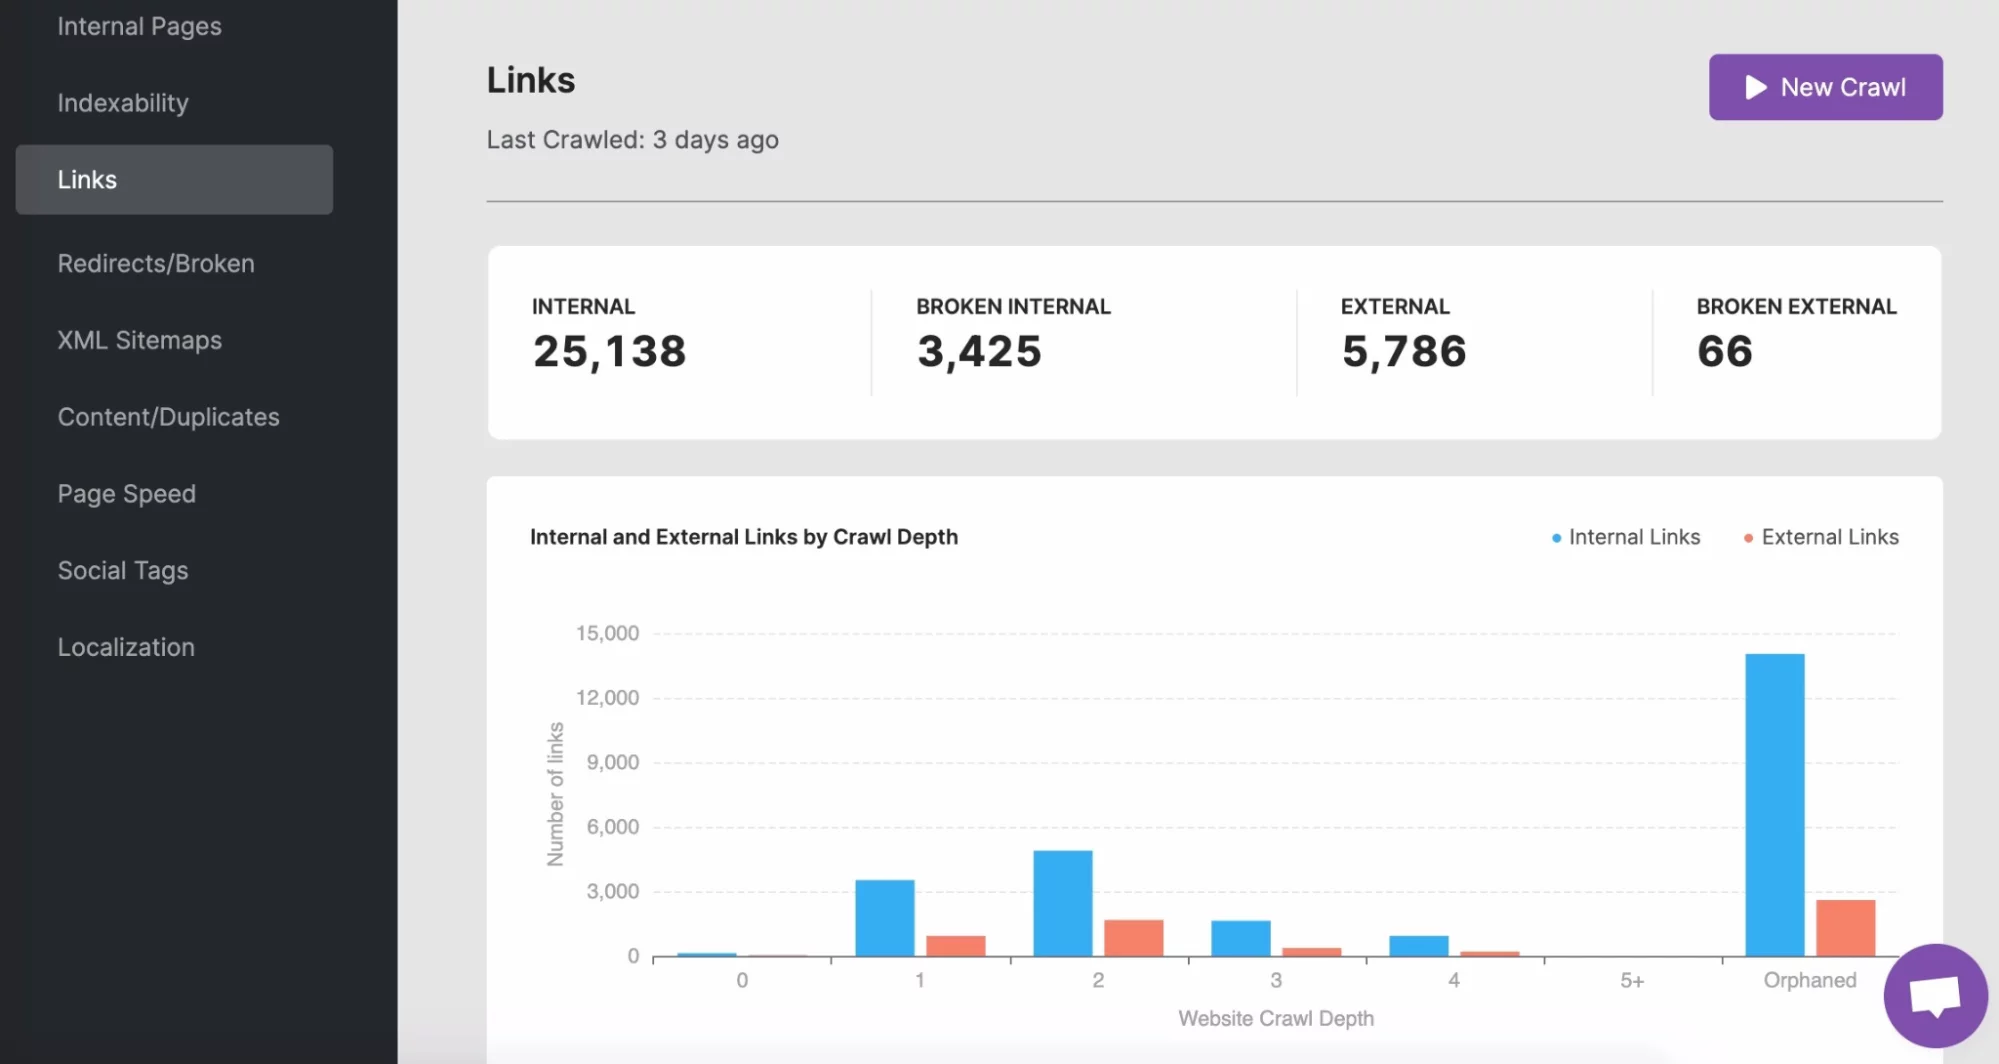Viewport: 1999px width, 1064px height.
Task: Go to Indexability section
Action: (123, 103)
